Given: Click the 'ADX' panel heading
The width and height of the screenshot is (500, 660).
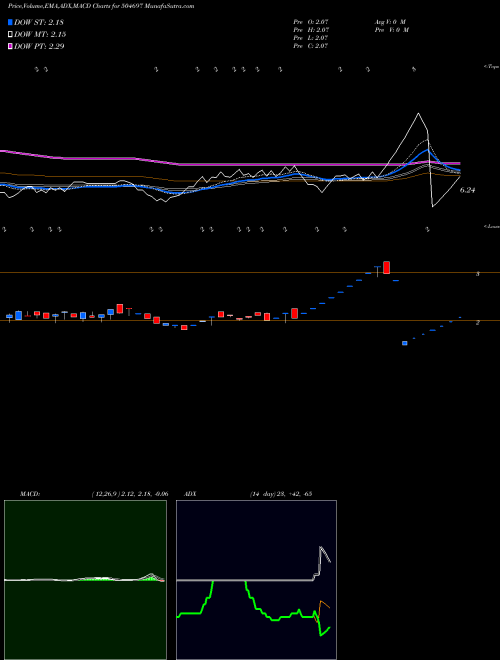Looking at the screenshot, I should [189, 494].
